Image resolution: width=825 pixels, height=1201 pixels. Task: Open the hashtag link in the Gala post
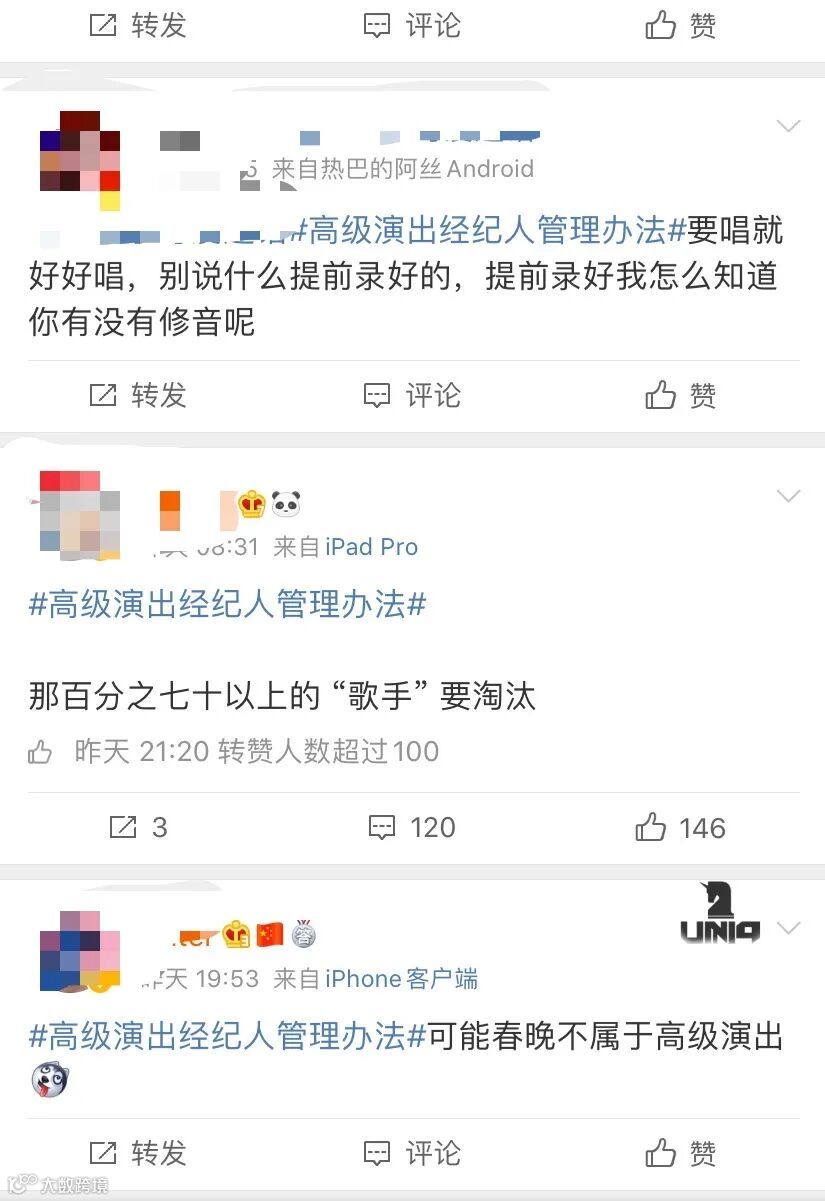tap(228, 1036)
